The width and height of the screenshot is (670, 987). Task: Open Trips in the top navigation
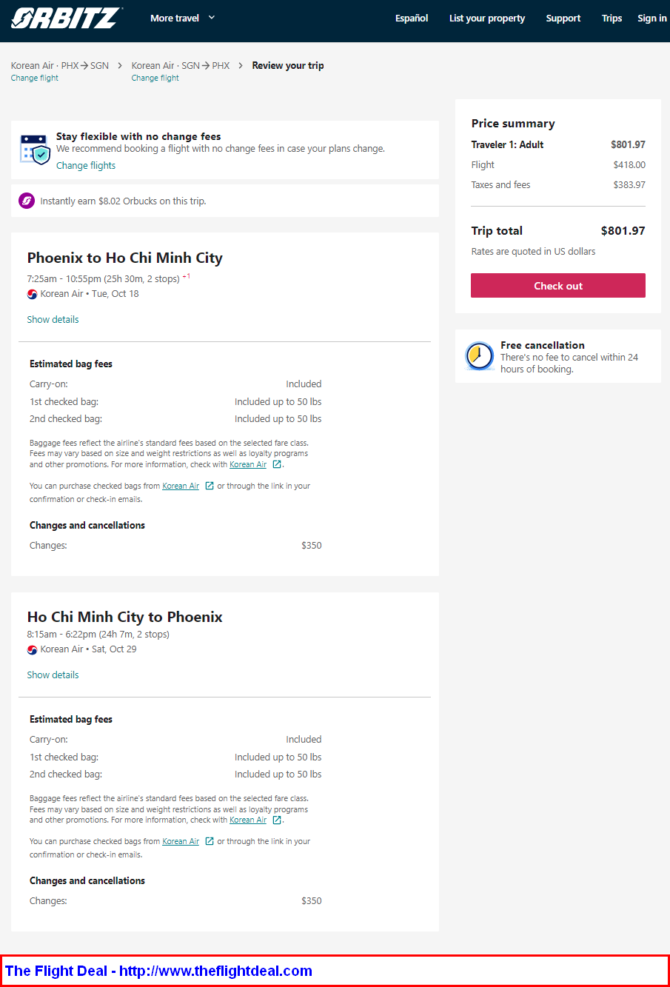point(611,18)
